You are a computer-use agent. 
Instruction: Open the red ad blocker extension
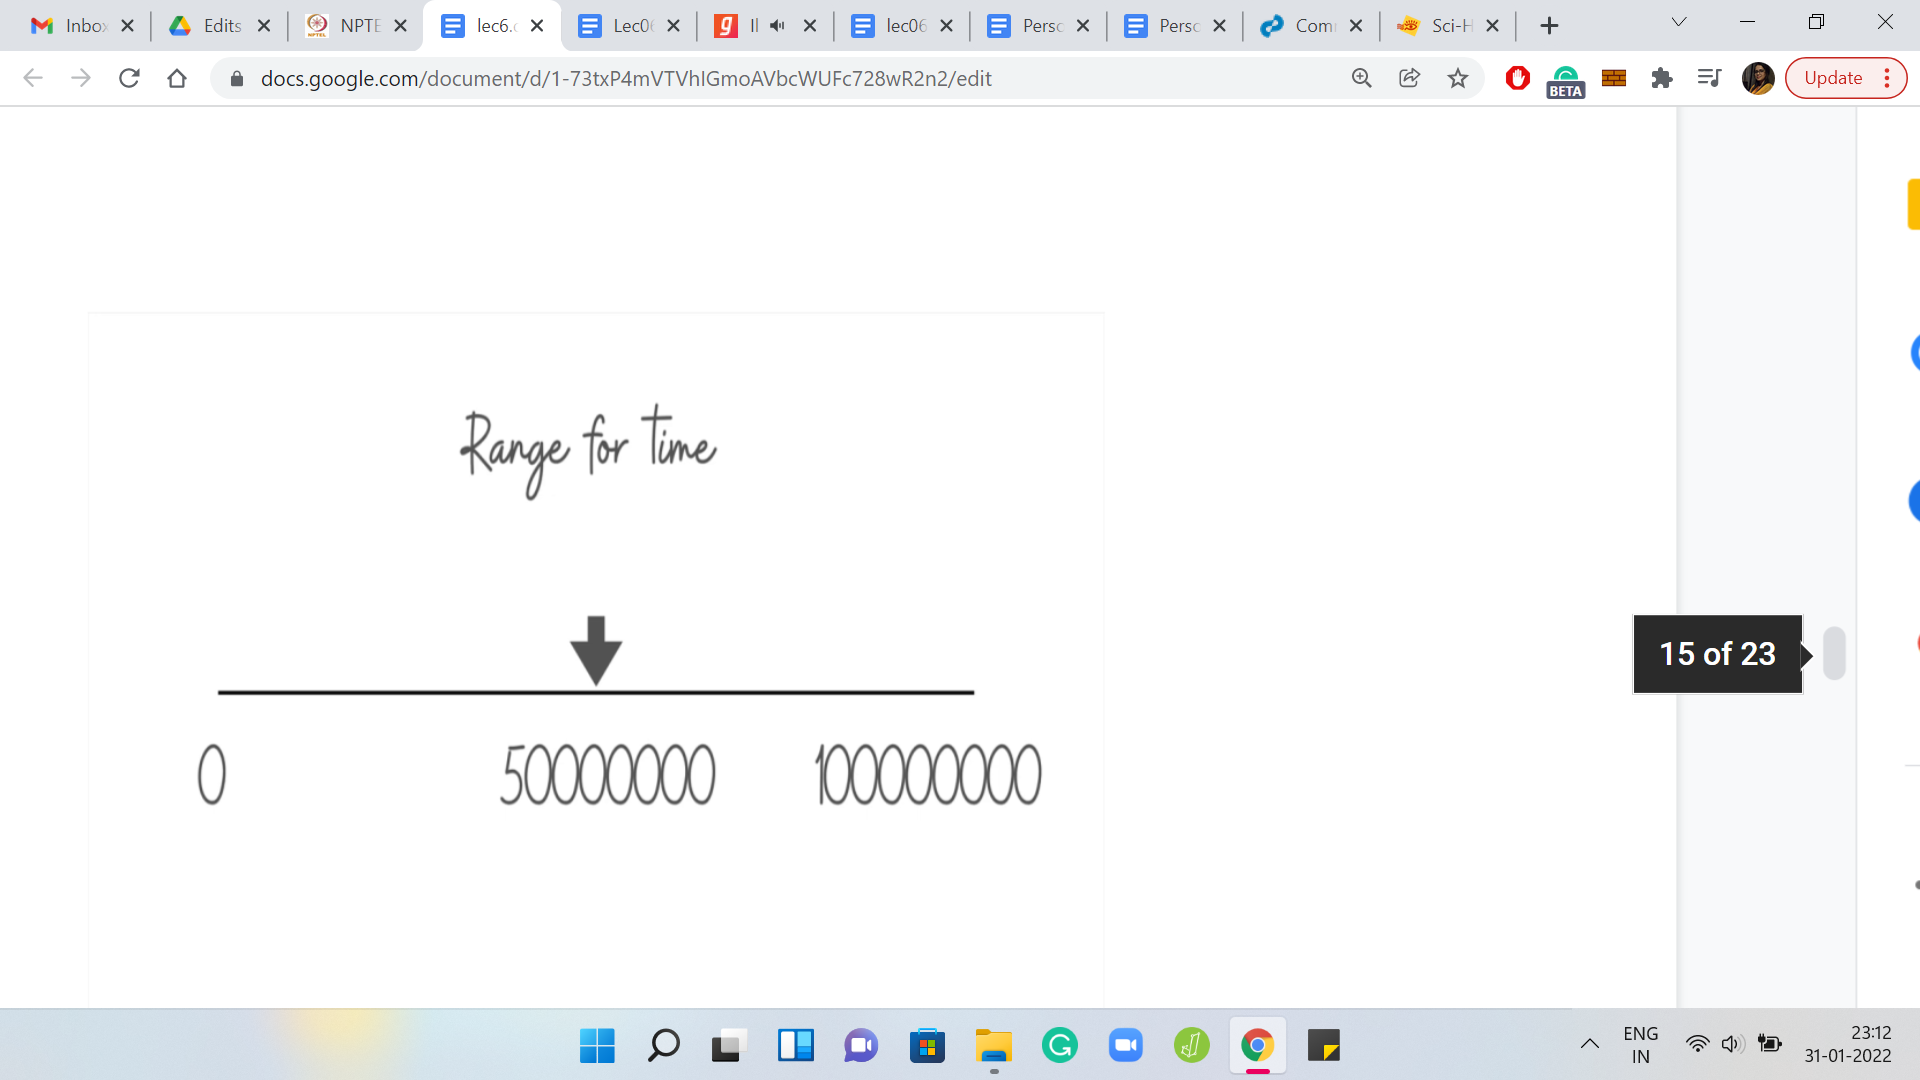tap(1517, 78)
